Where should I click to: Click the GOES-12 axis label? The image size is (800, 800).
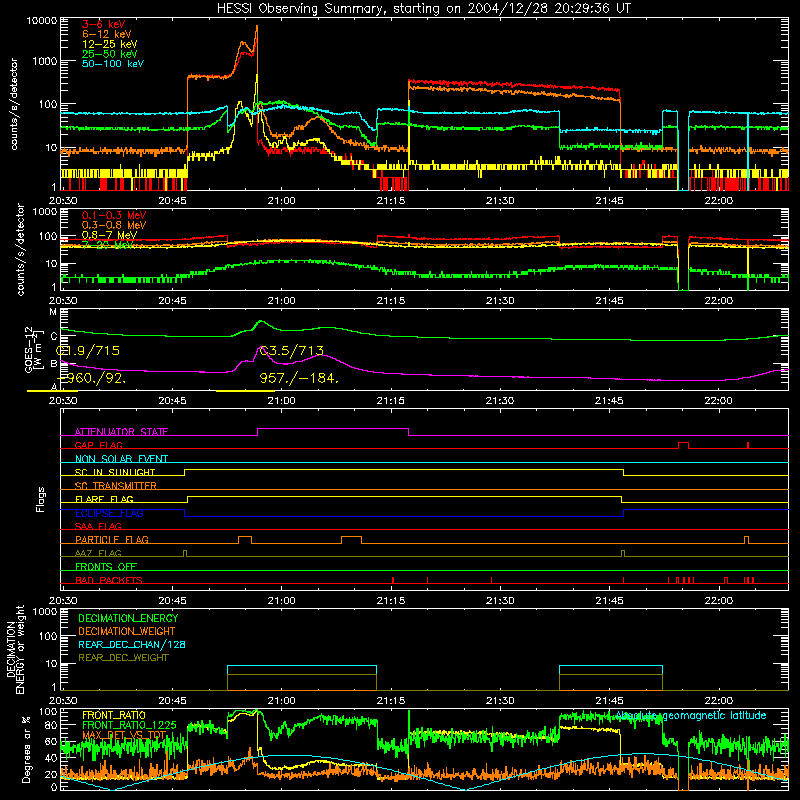(33, 349)
